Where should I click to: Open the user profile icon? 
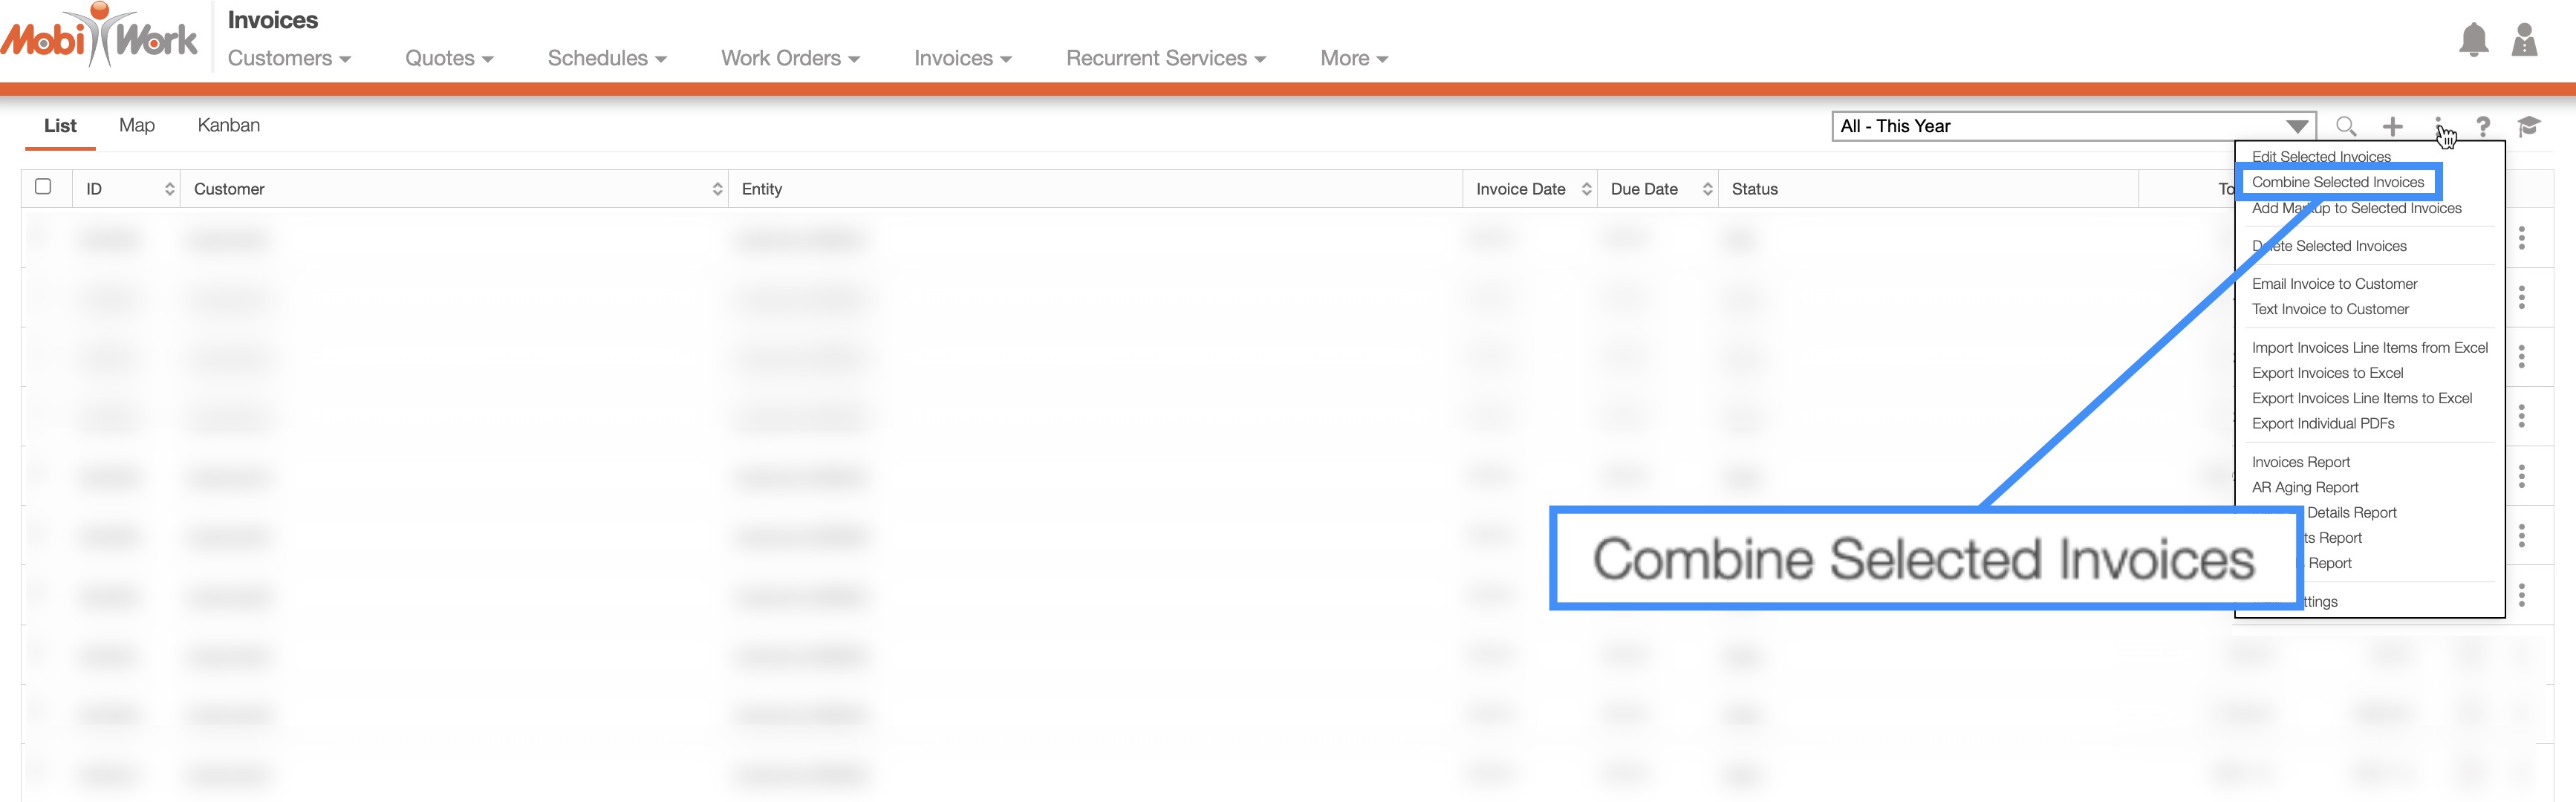[2524, 40]
